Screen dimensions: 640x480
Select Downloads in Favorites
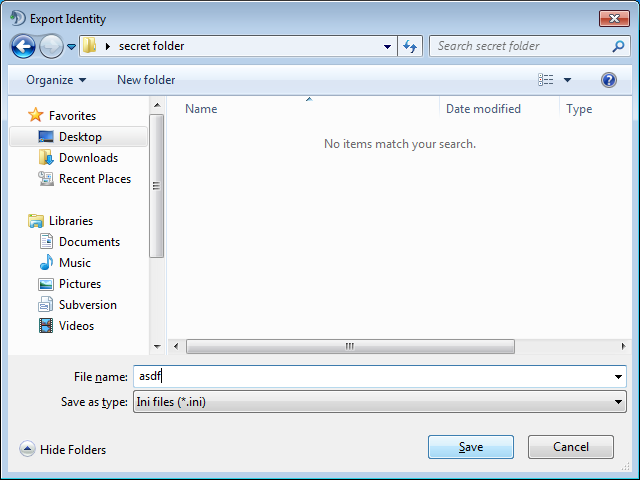[x=88, y=158]
